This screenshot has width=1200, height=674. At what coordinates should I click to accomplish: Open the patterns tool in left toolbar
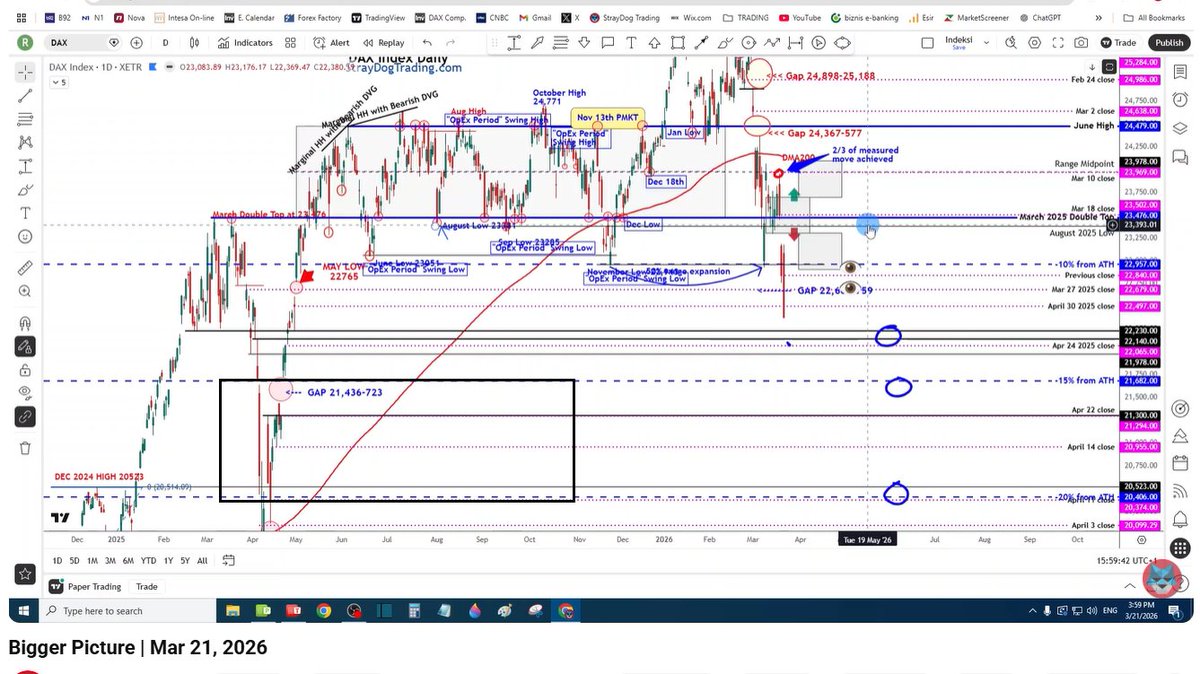[25, 141]
